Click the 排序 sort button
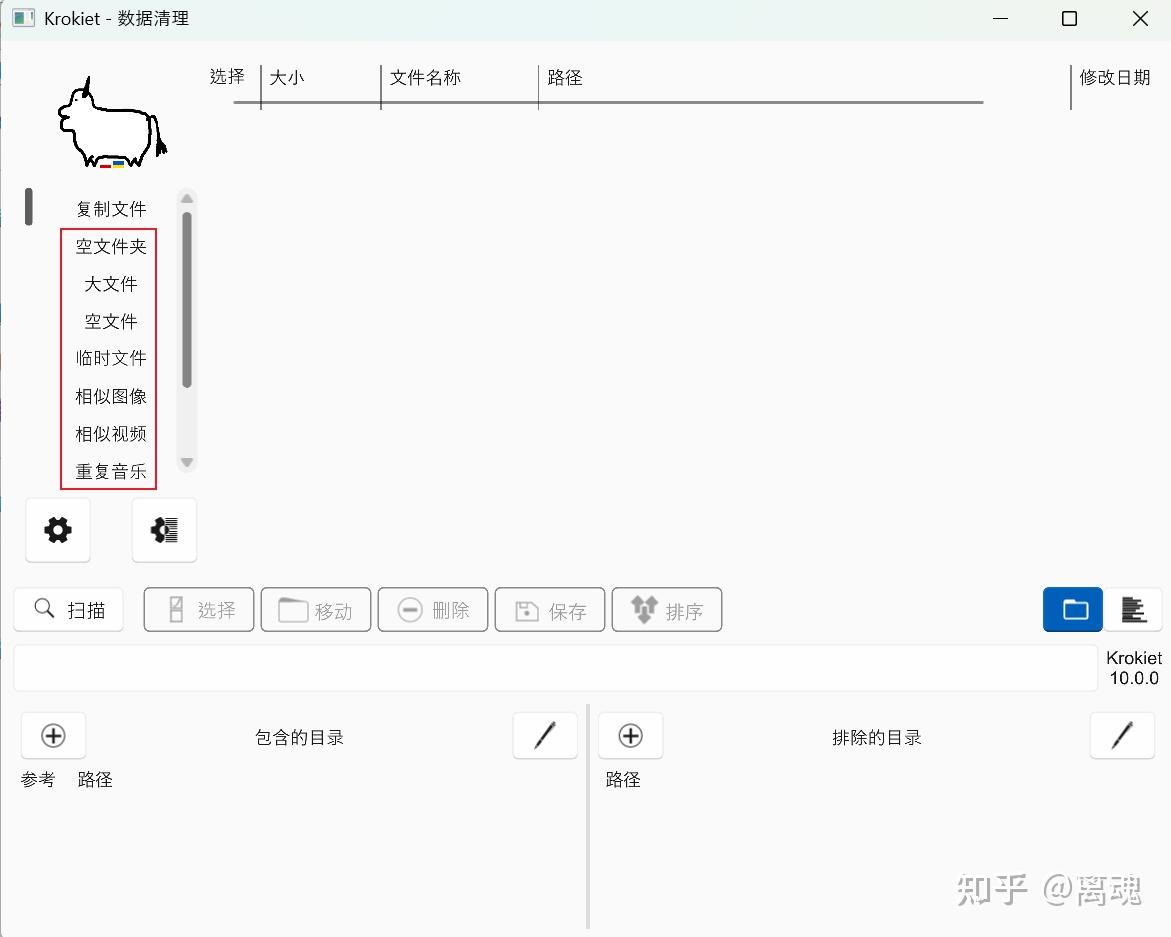 point(667,610)
